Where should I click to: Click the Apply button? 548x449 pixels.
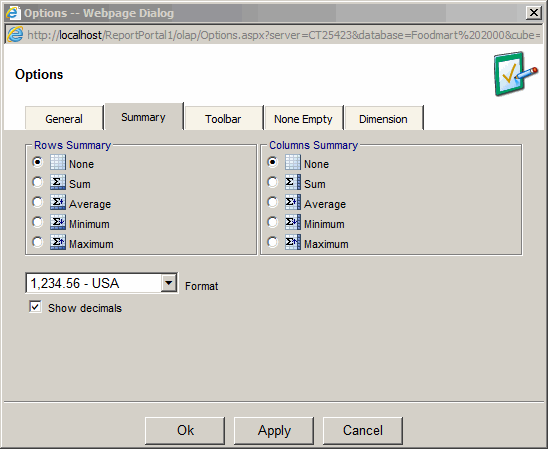click(x=274, y=430)
